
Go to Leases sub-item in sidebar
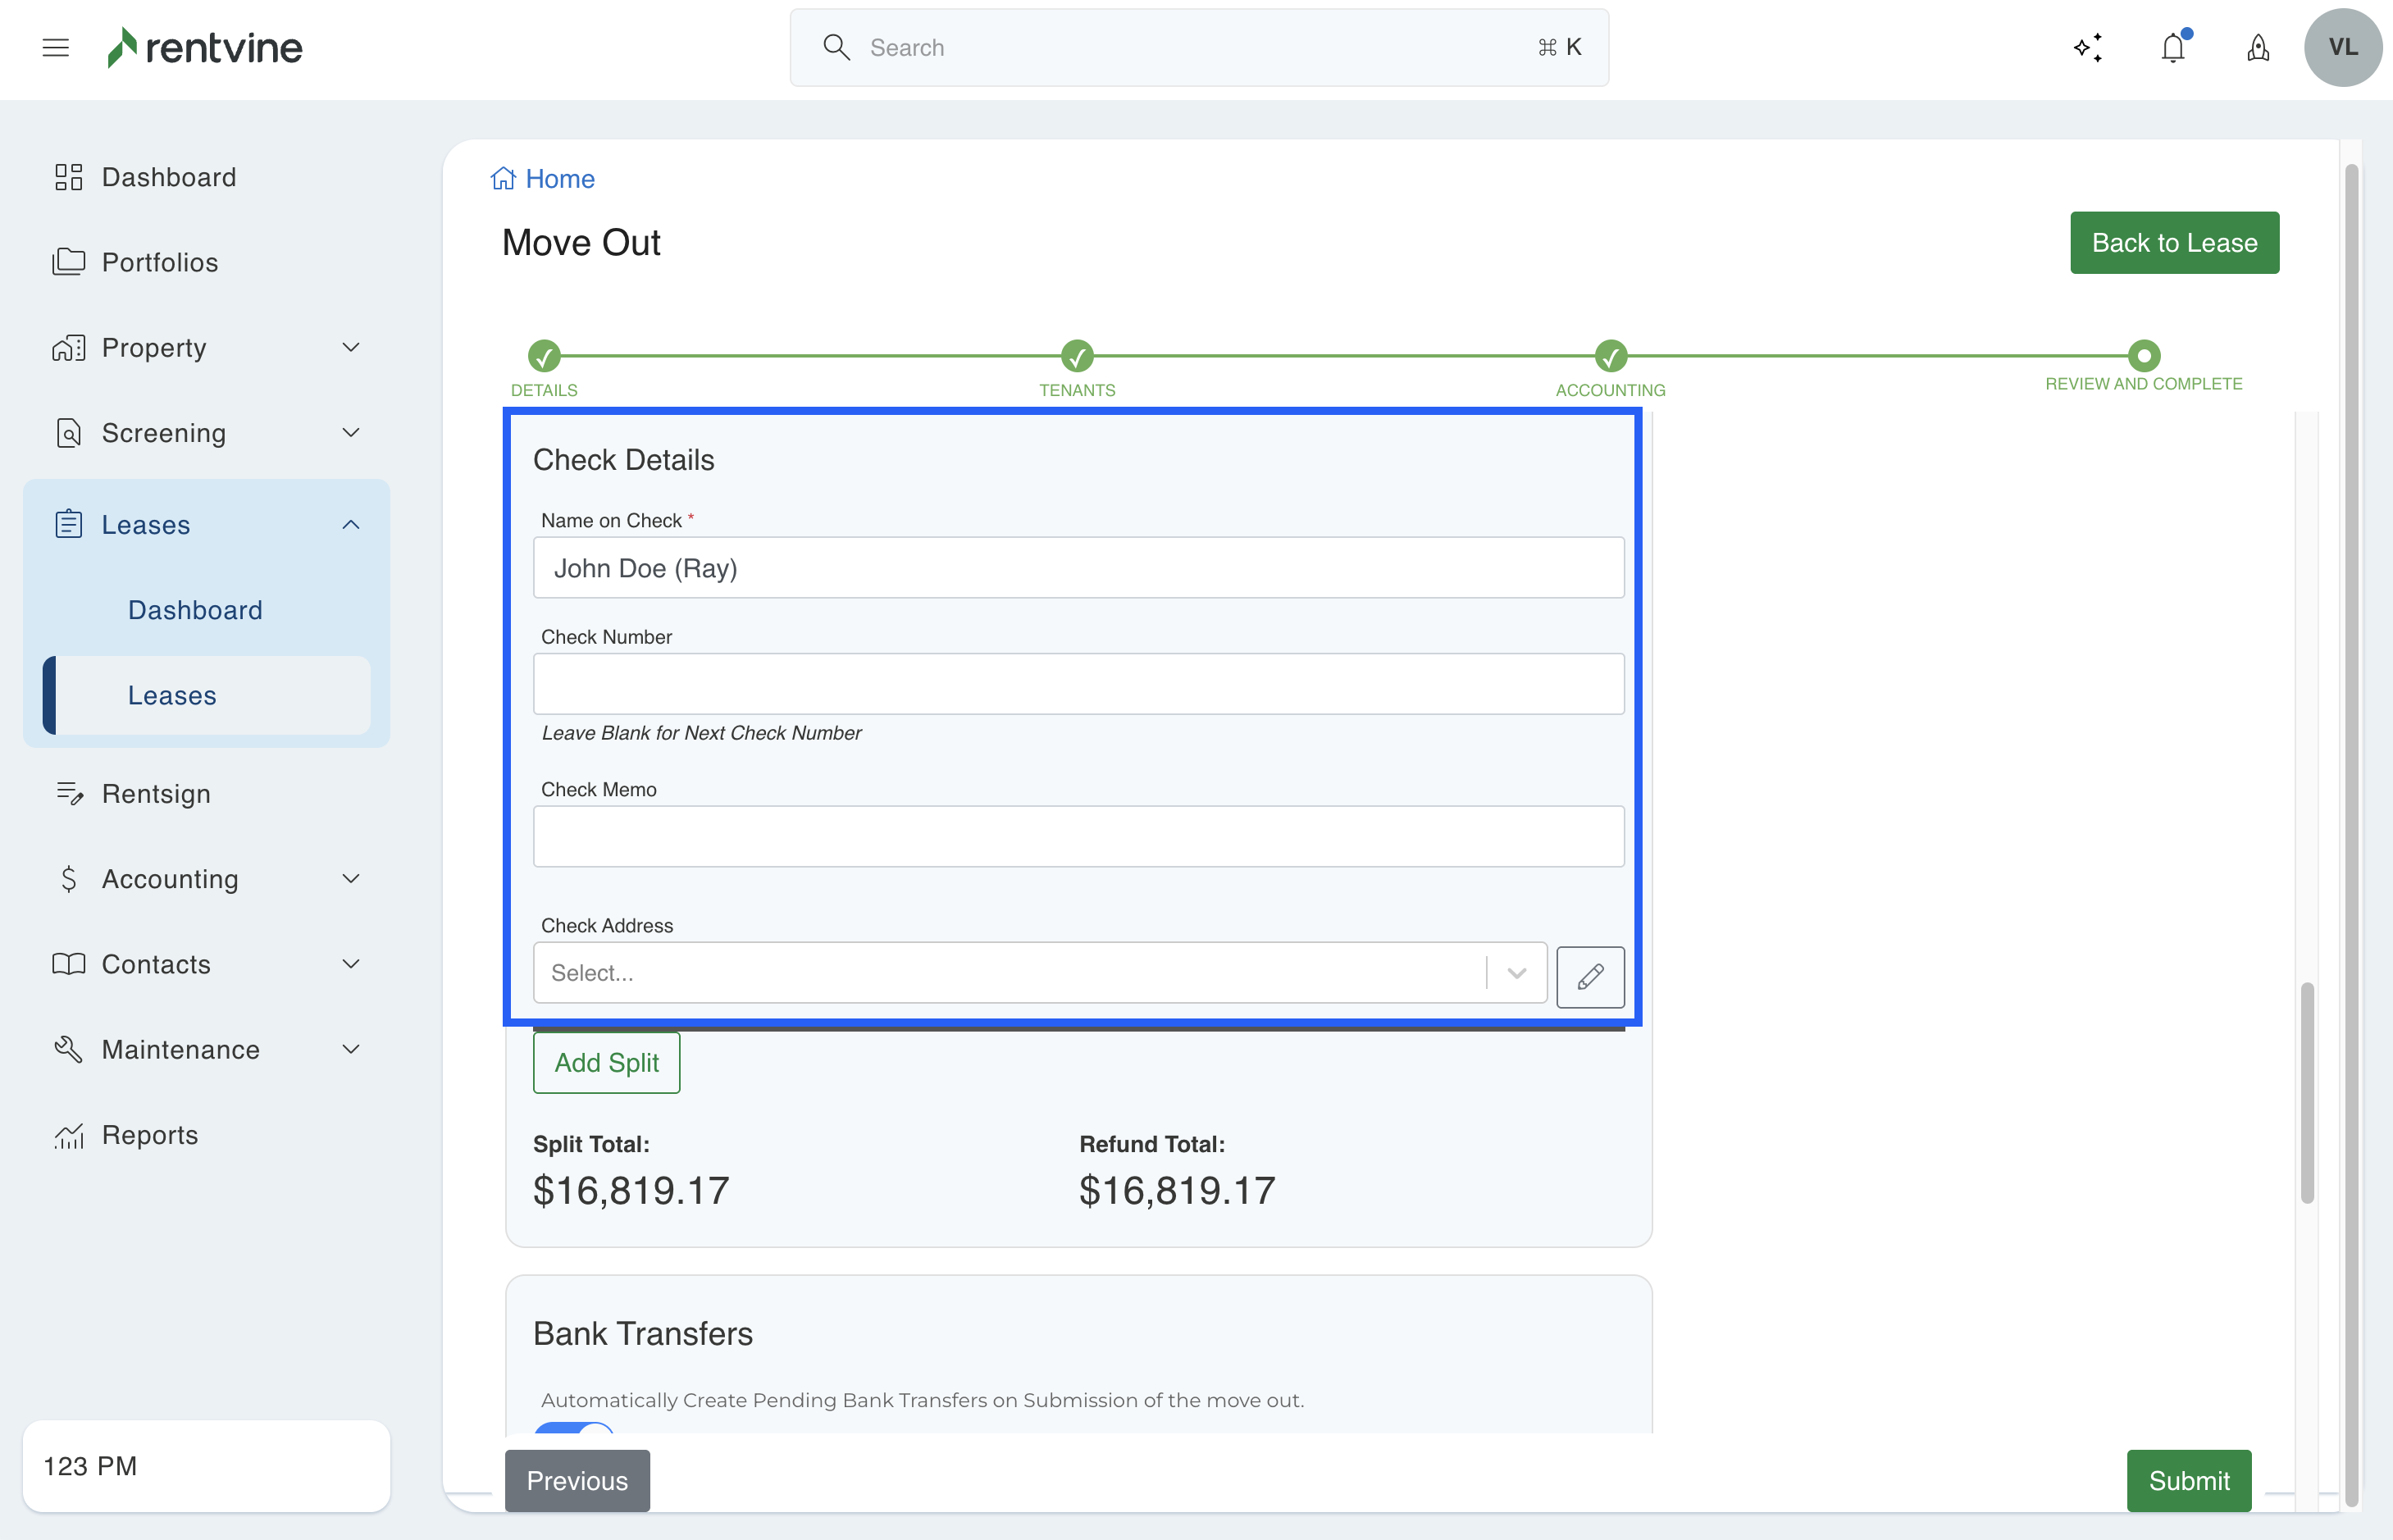pyautogui.click(x=172, y=695)
